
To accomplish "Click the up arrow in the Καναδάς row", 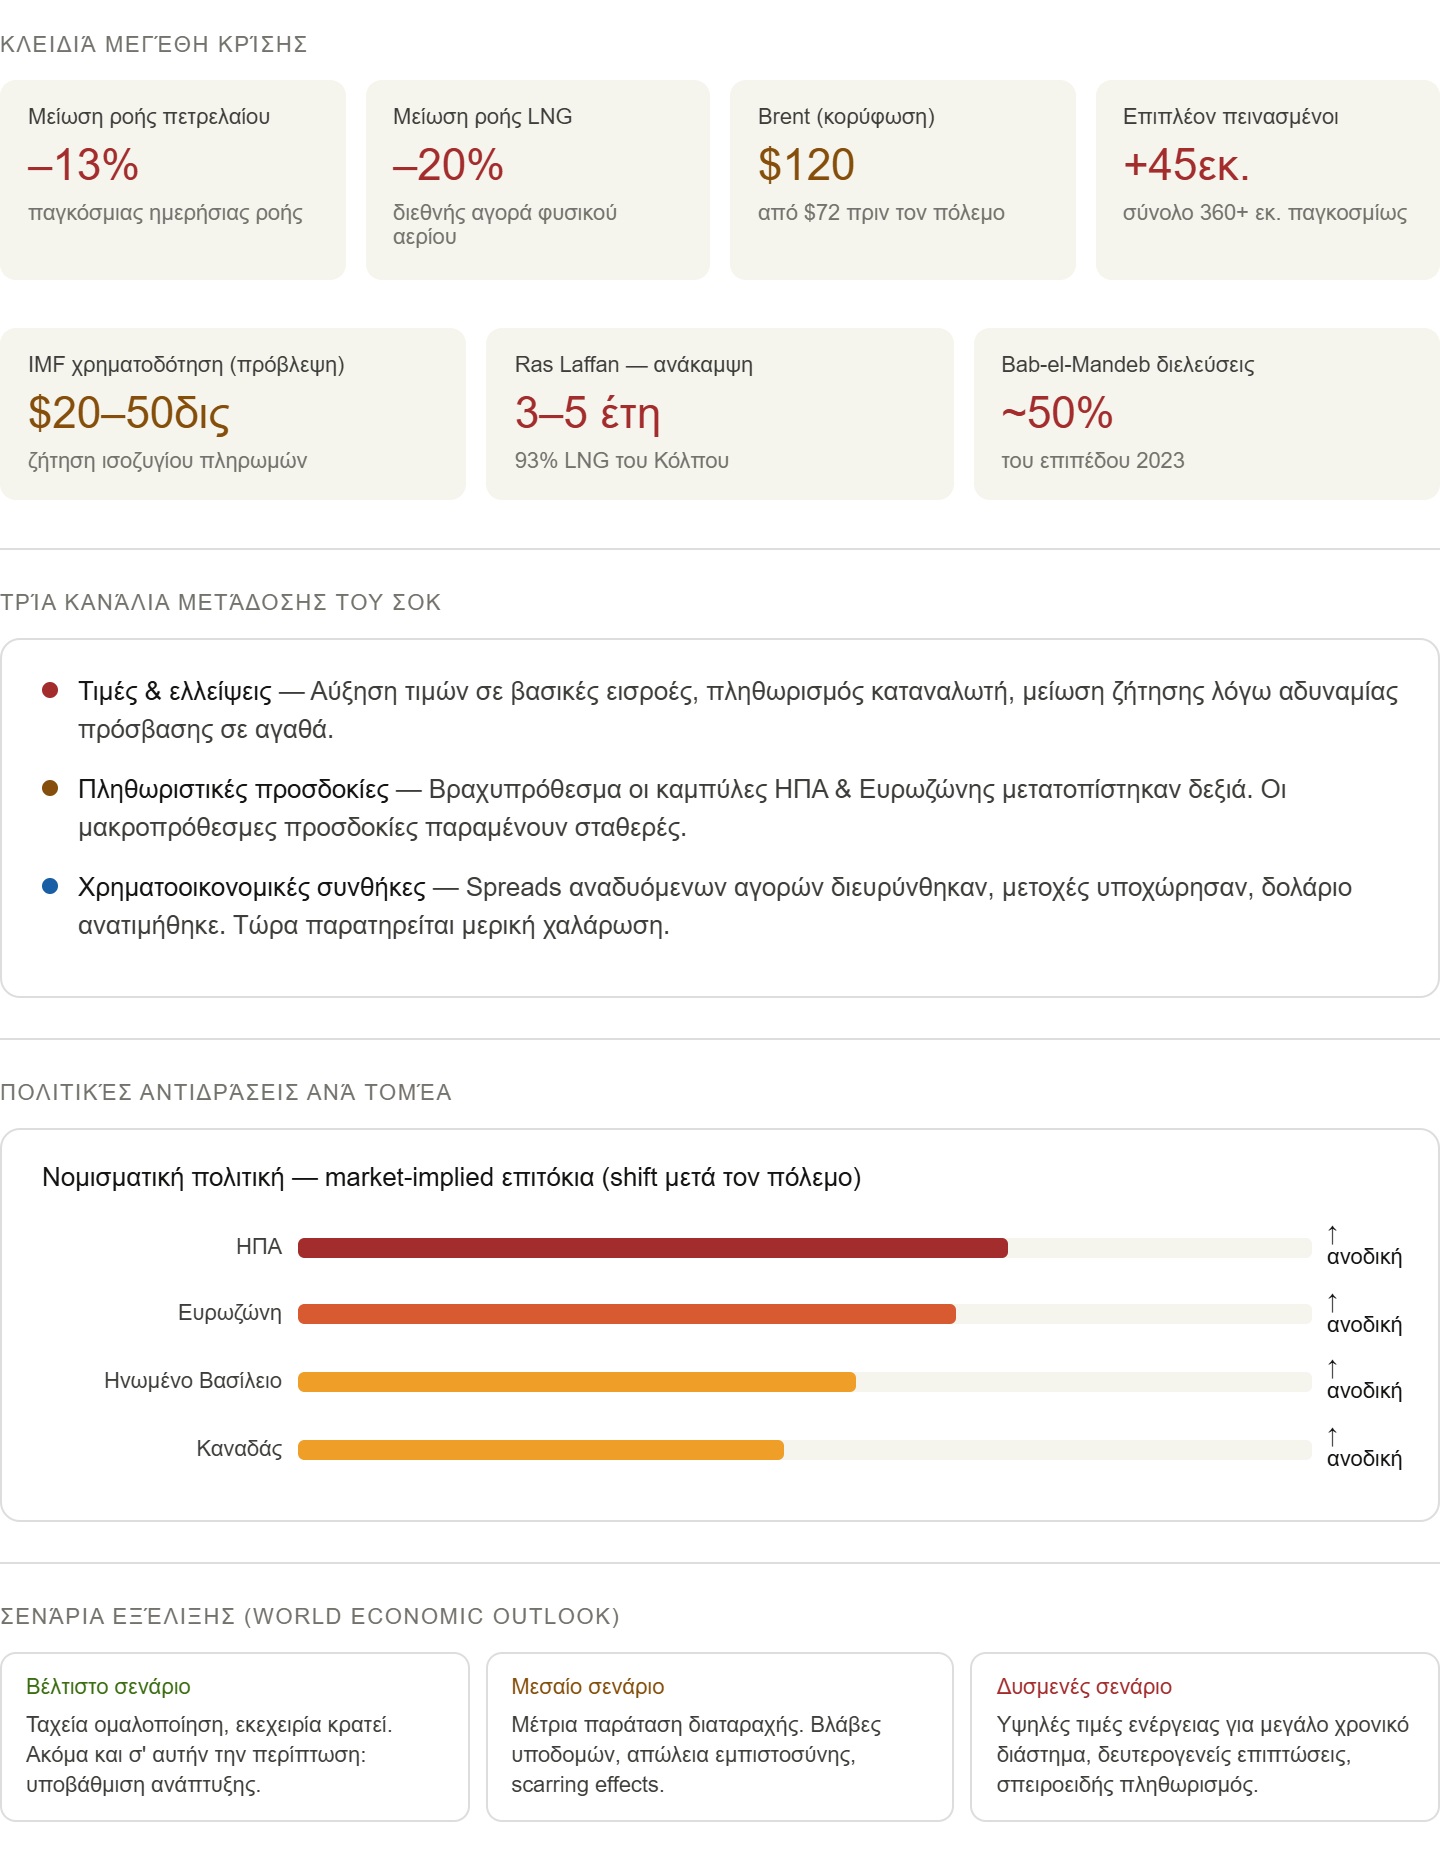I will [x=1332, y=1435].
